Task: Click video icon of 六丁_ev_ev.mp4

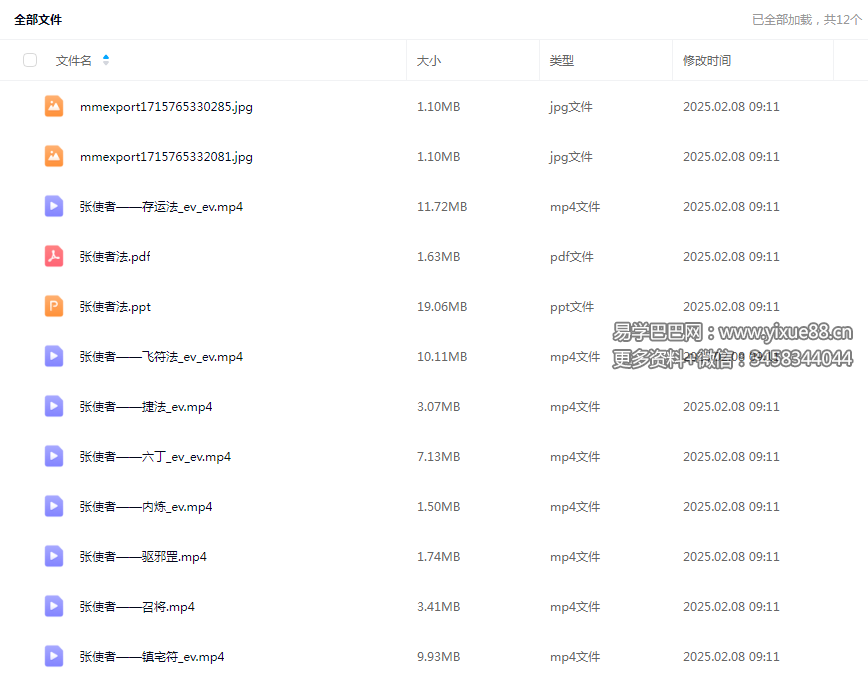Action: pos(54,456)
